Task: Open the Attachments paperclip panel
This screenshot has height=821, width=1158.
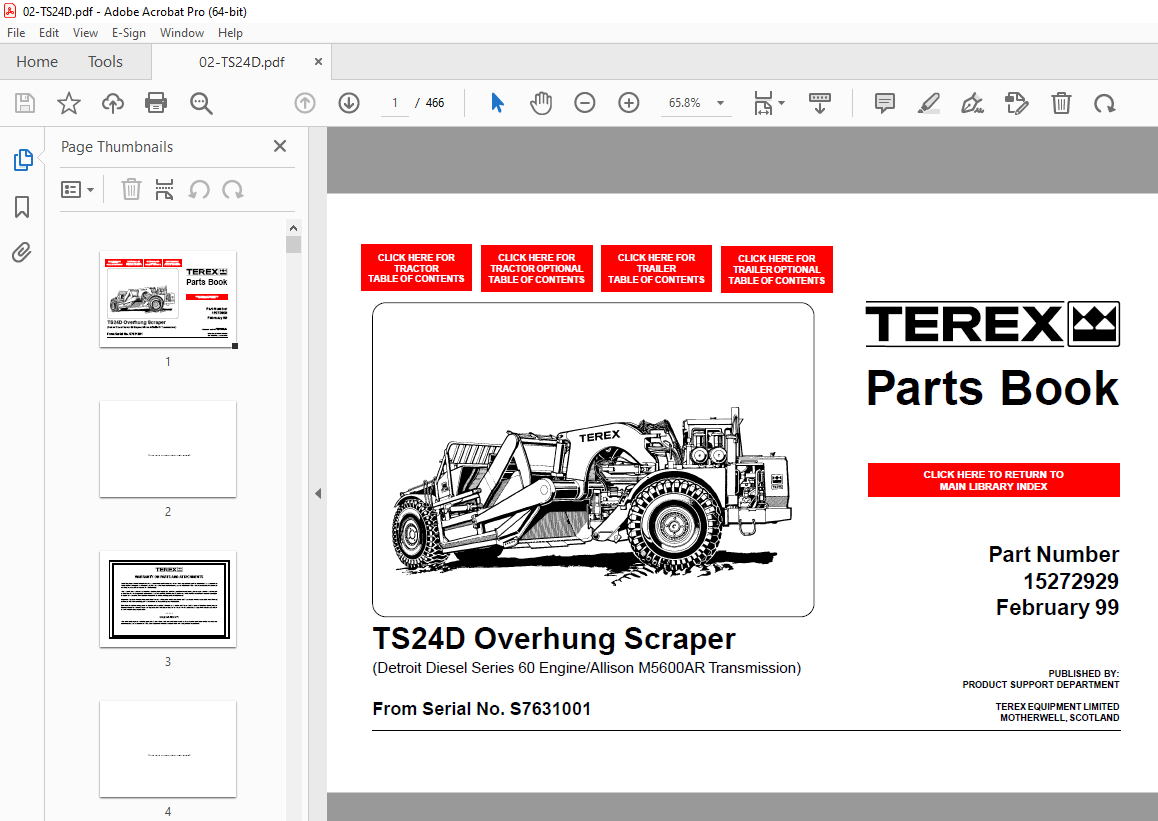Action: [x=21, y=253]
